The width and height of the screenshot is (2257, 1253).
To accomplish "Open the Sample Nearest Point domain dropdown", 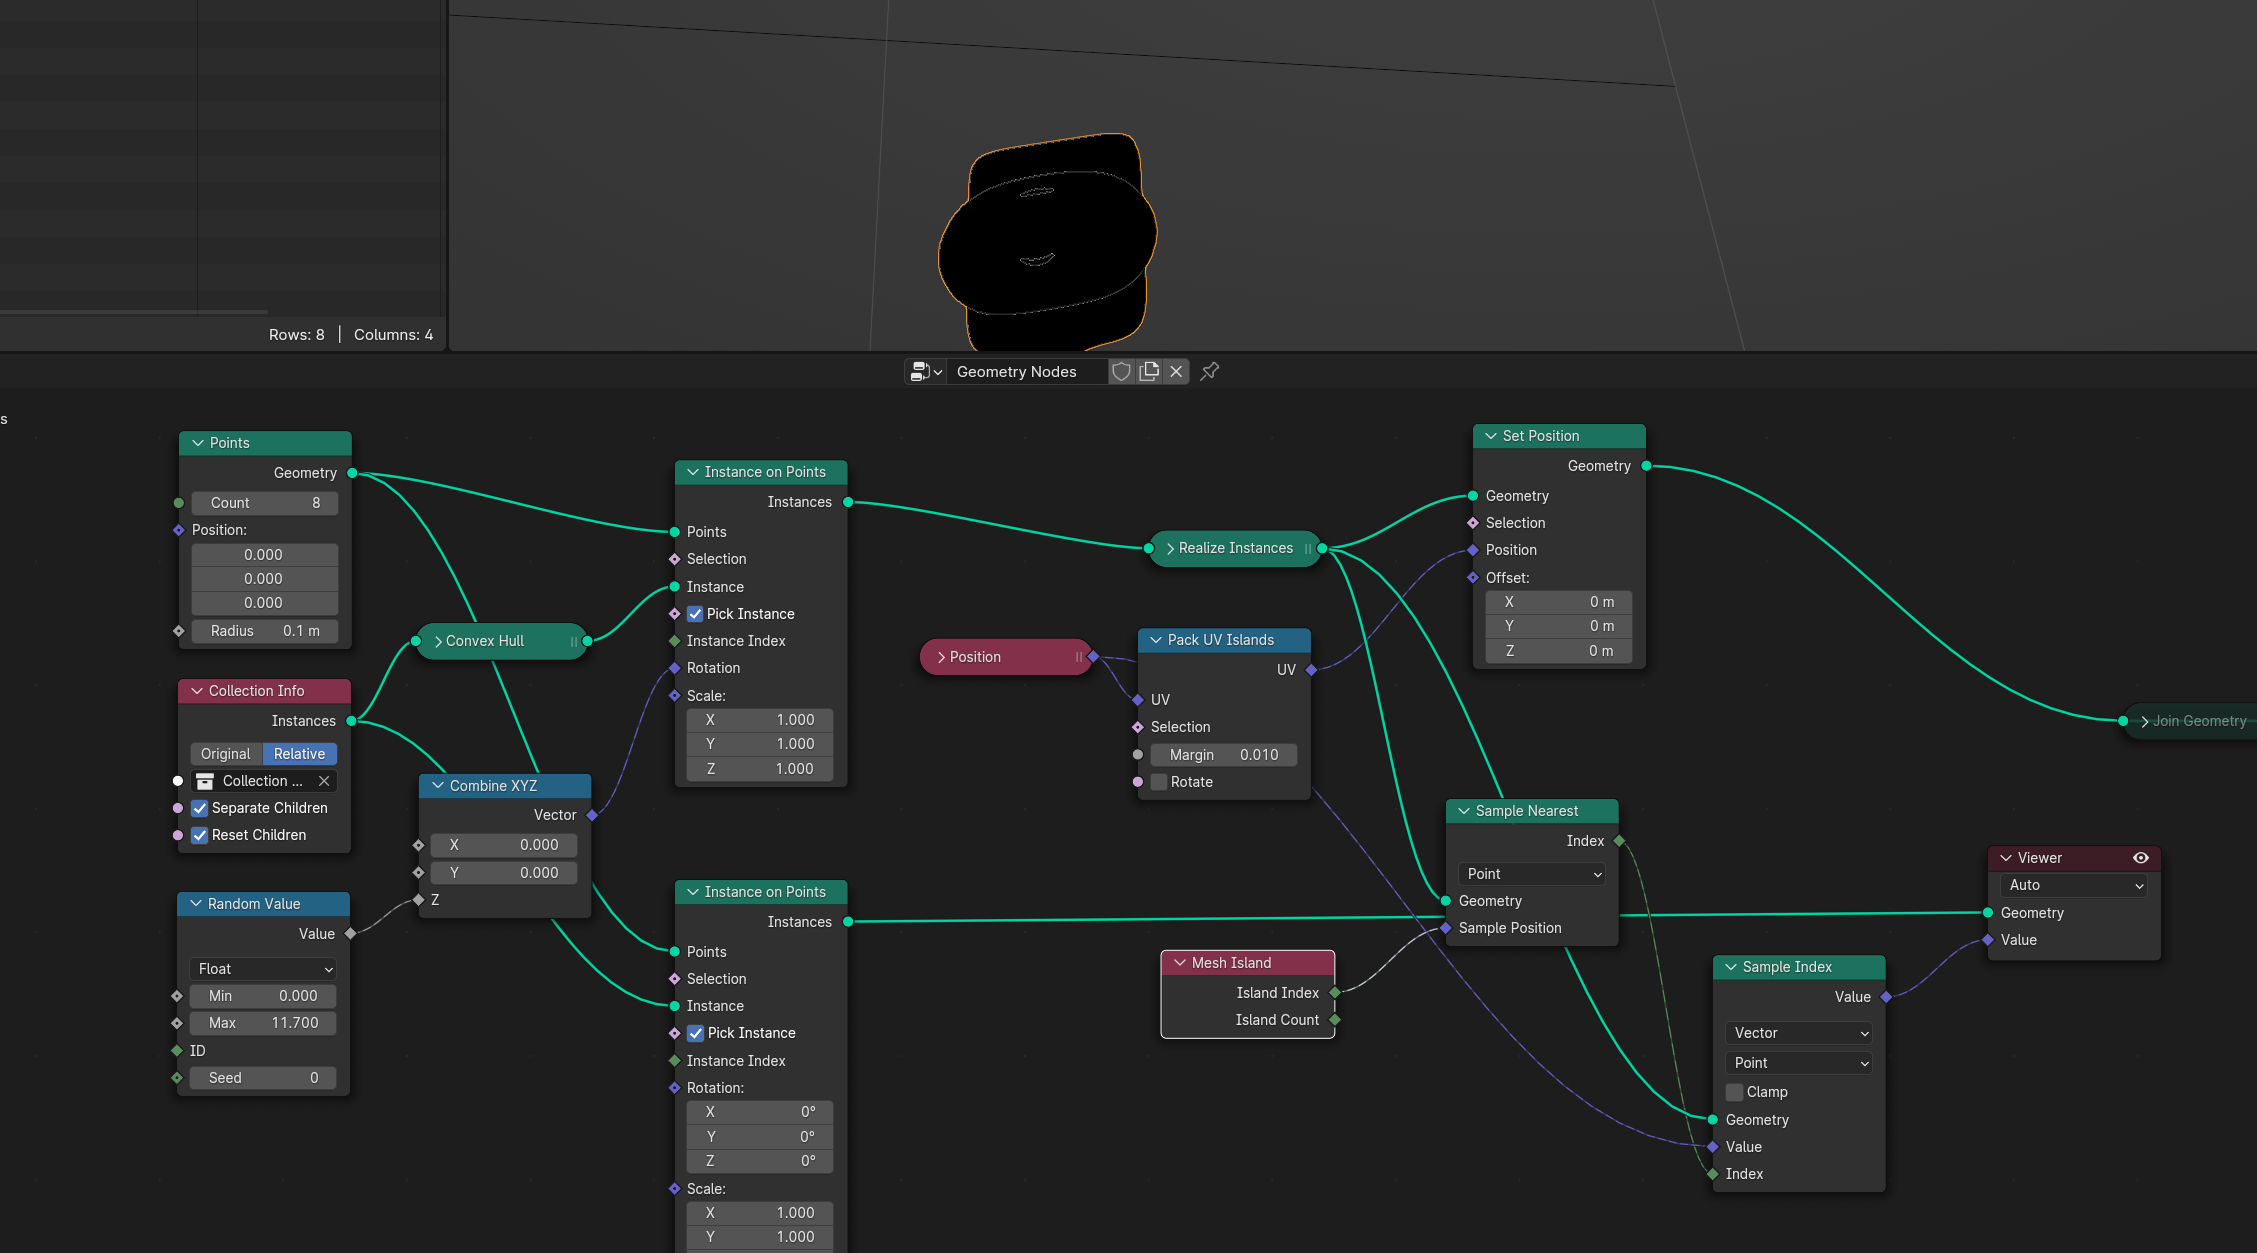I will (x=1532, y=874).
